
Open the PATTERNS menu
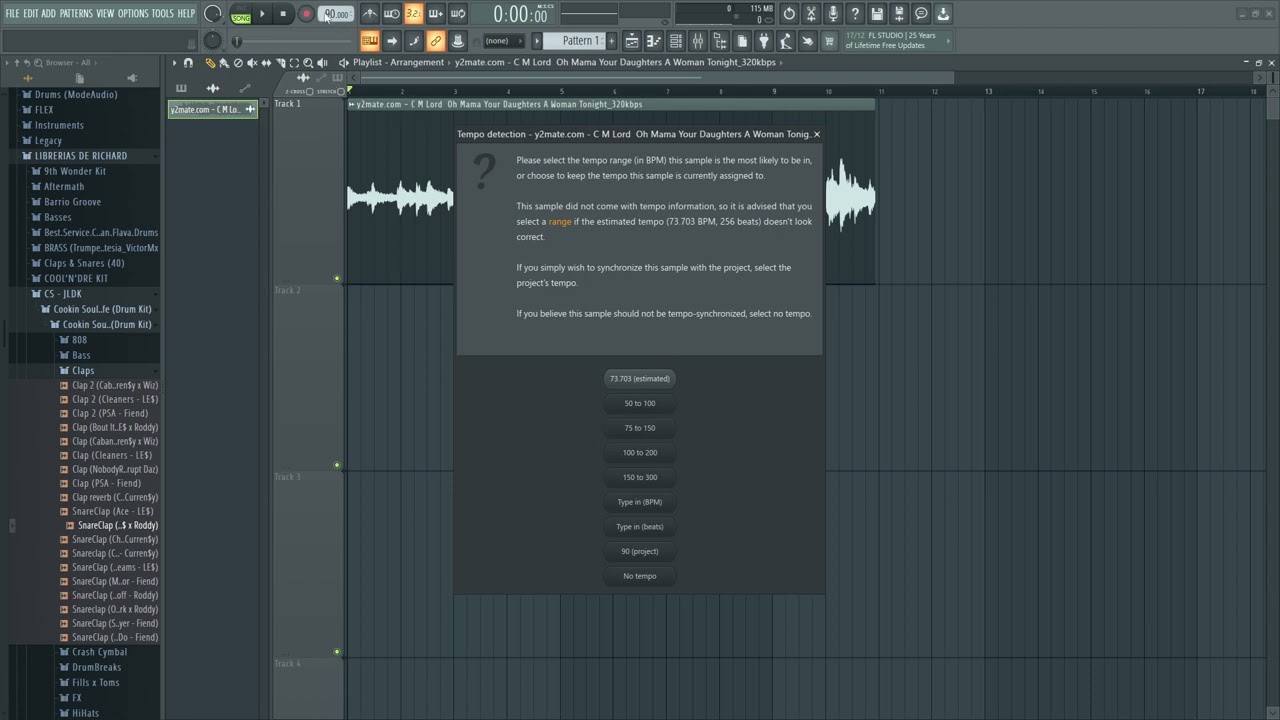[x=76, y=14]
